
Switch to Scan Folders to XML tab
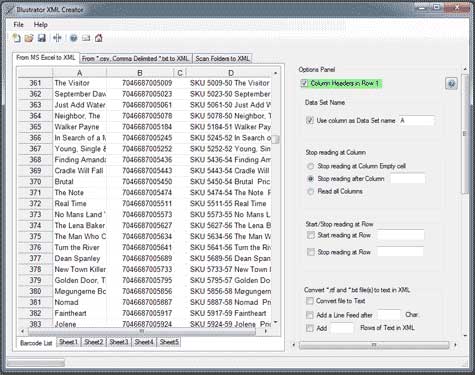(x=222, y=59)
